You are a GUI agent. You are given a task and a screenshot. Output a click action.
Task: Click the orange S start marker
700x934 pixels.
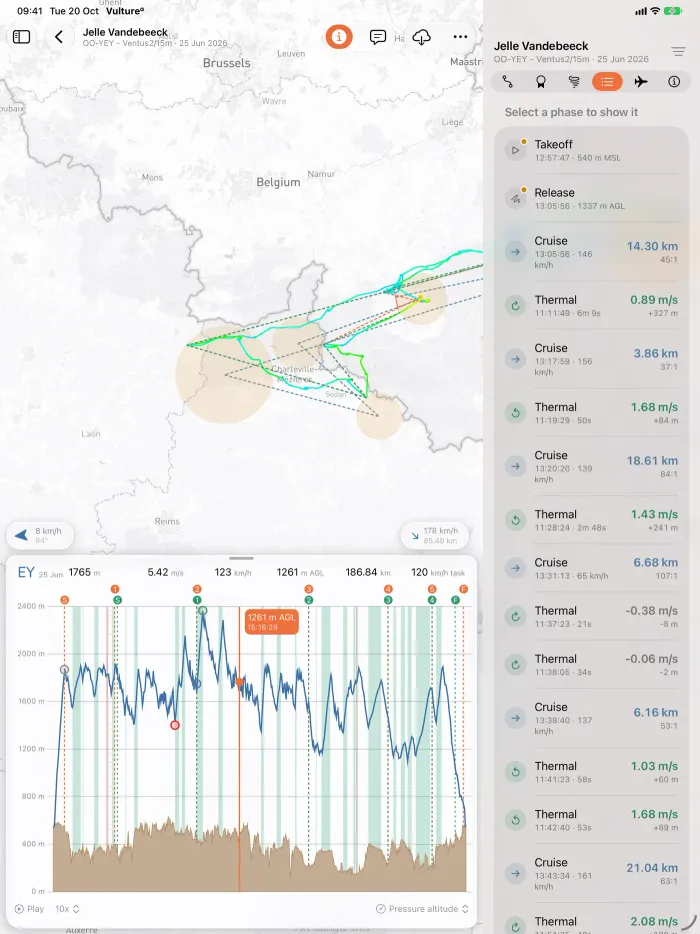[65, 600]
